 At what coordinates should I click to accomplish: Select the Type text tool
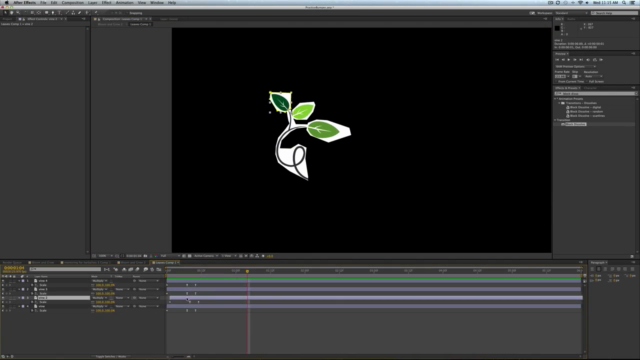tap(60, 13)
